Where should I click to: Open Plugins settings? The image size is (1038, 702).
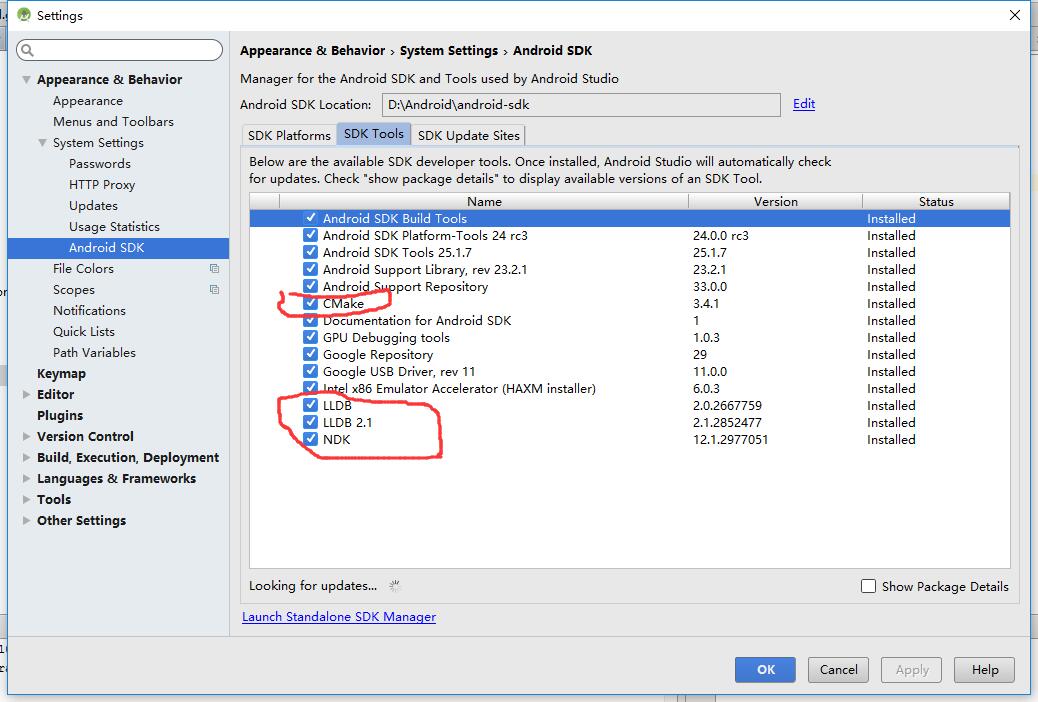(60, 416)
